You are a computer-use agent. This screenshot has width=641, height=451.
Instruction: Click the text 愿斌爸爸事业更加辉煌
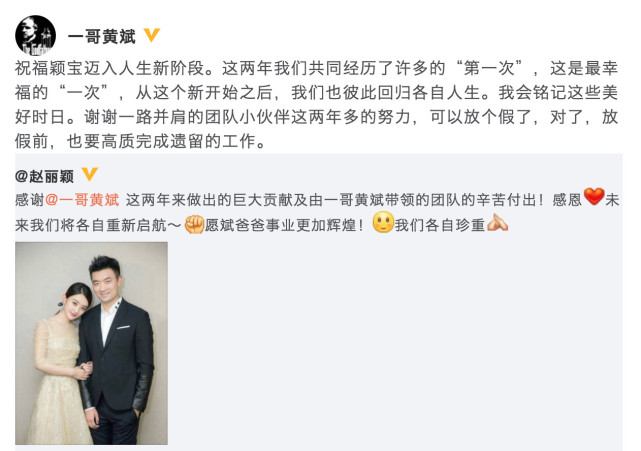pos(280,225)
